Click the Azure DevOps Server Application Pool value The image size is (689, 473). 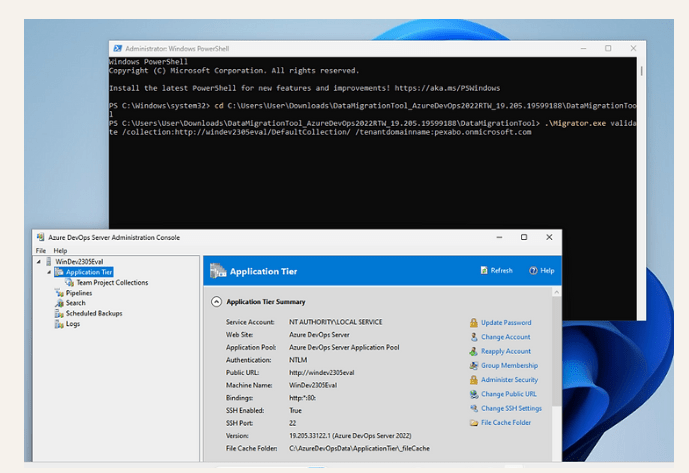(x=344, y=347)
